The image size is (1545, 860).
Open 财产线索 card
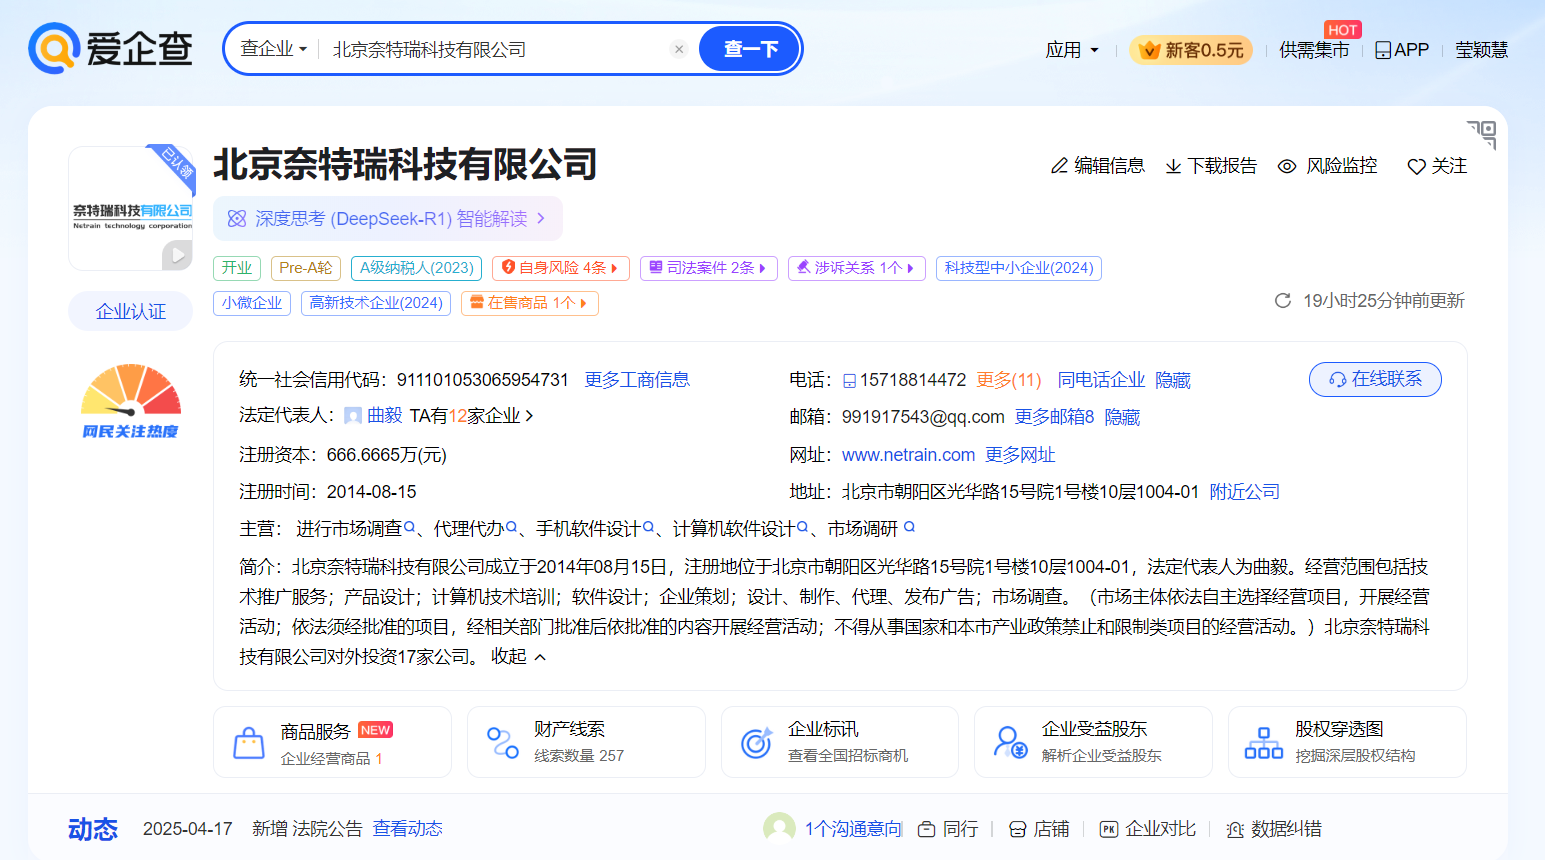point(586,742)
